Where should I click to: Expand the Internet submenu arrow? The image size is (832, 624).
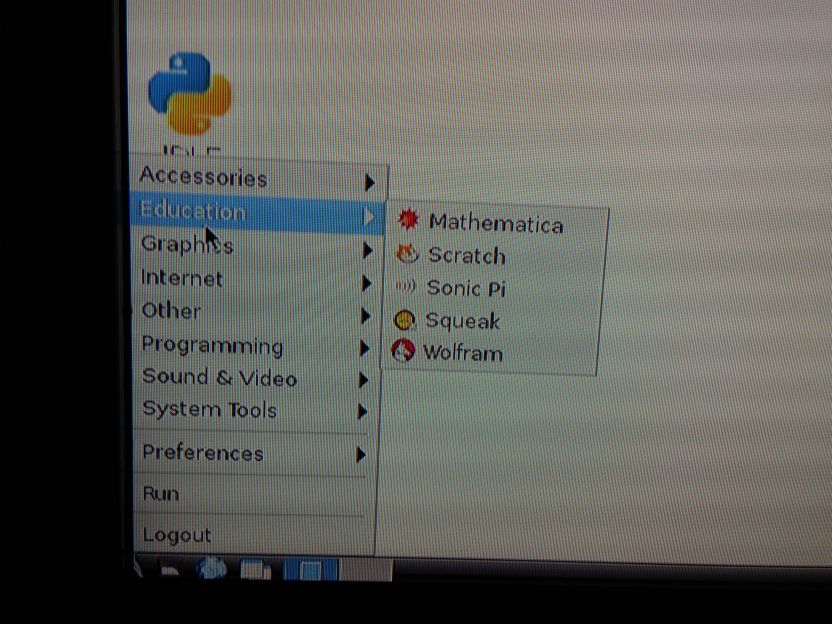[366, 283]
